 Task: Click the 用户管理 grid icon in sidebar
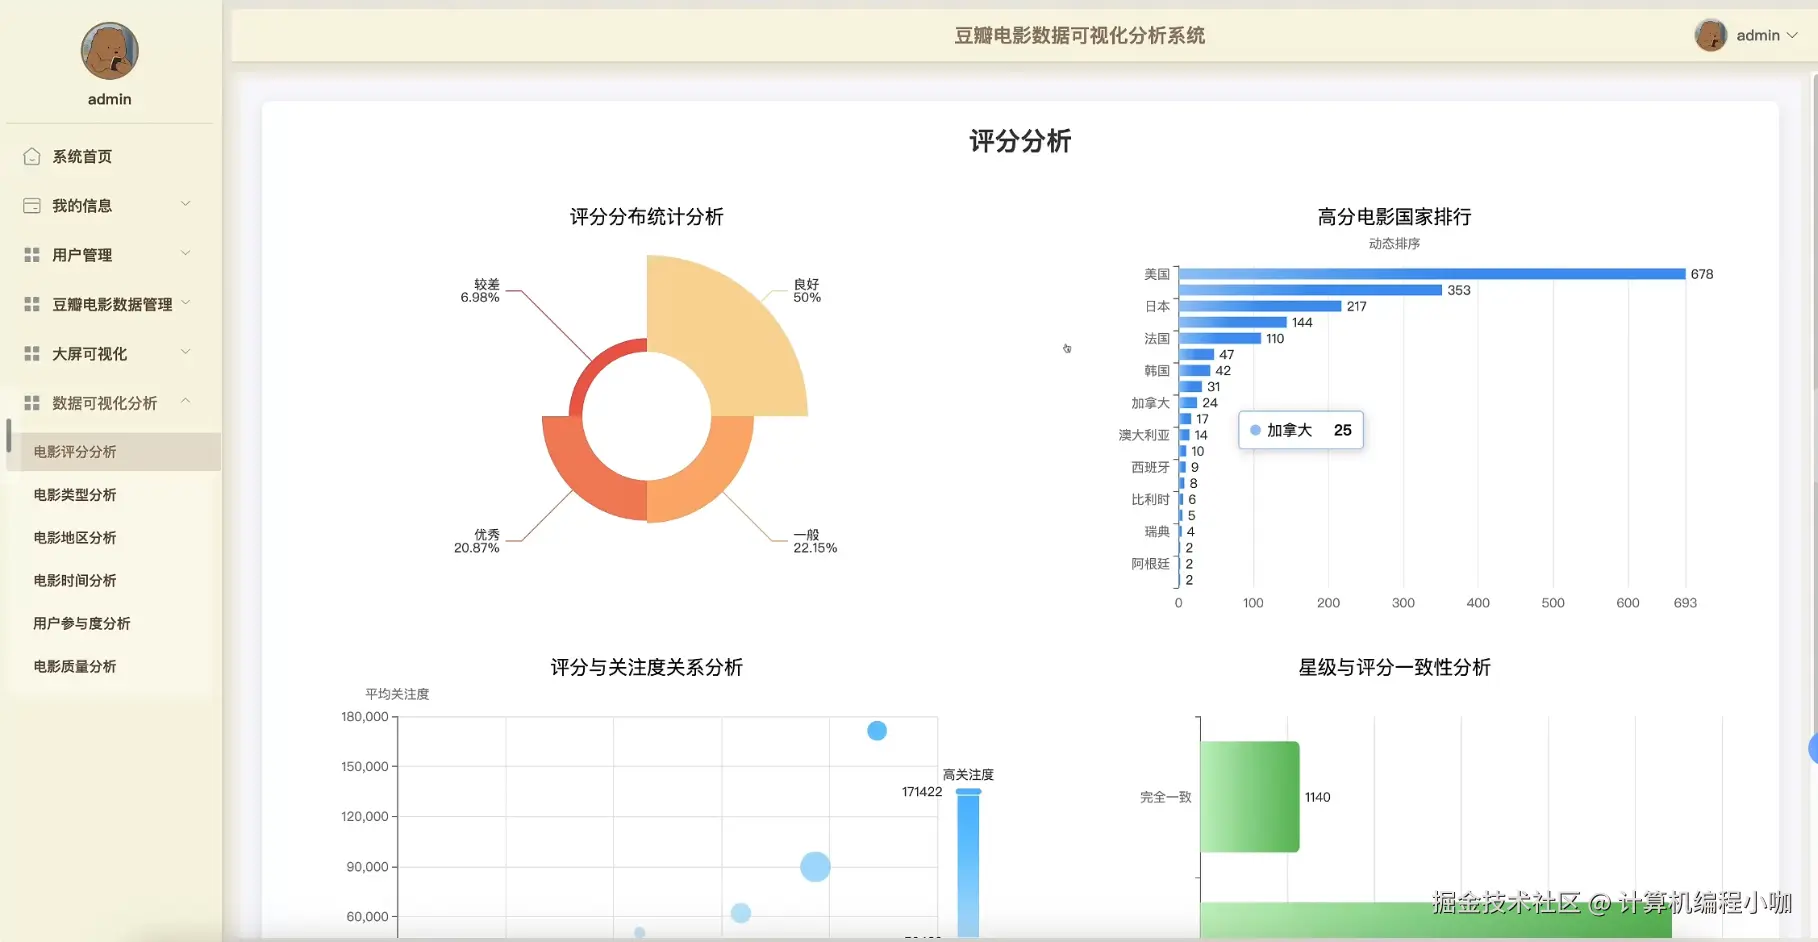tap(30, 254)
